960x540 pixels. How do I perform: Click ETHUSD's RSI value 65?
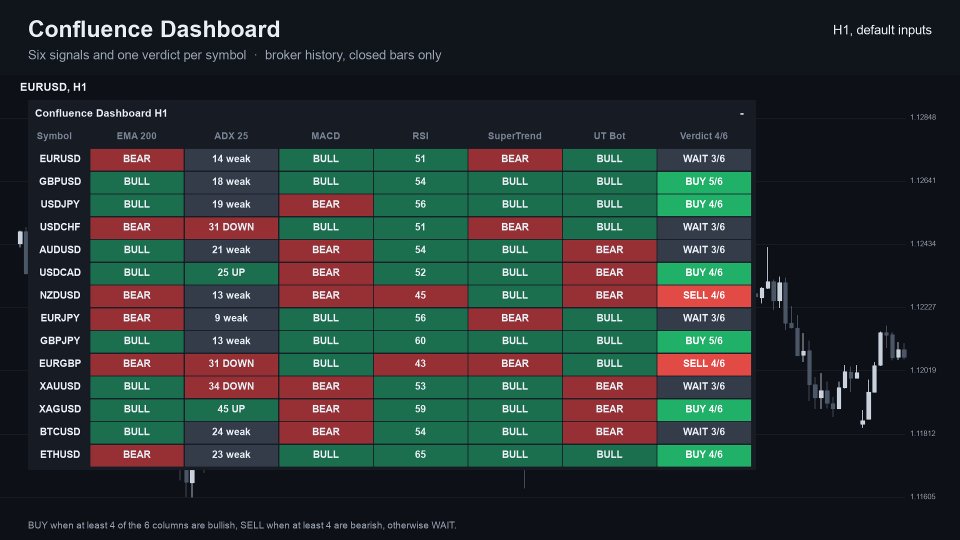point(421,454)
